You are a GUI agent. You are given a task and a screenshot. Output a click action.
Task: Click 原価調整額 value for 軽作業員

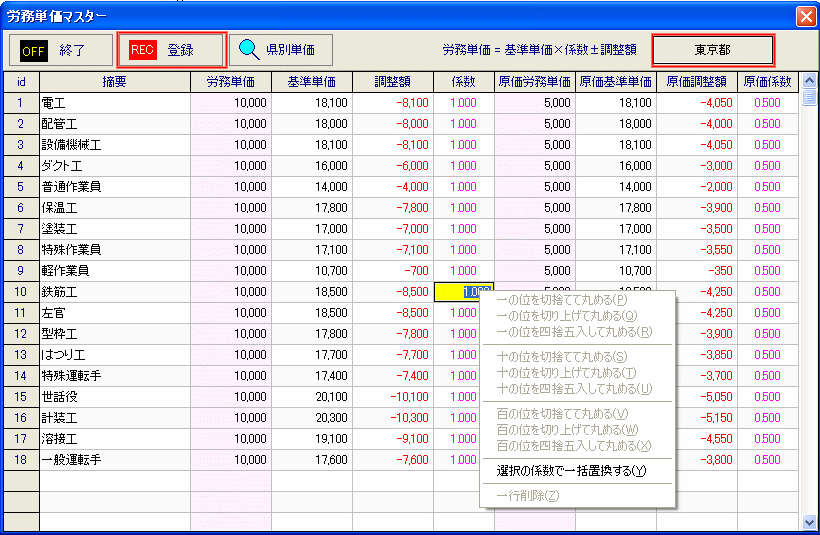[x=696, y=270]
